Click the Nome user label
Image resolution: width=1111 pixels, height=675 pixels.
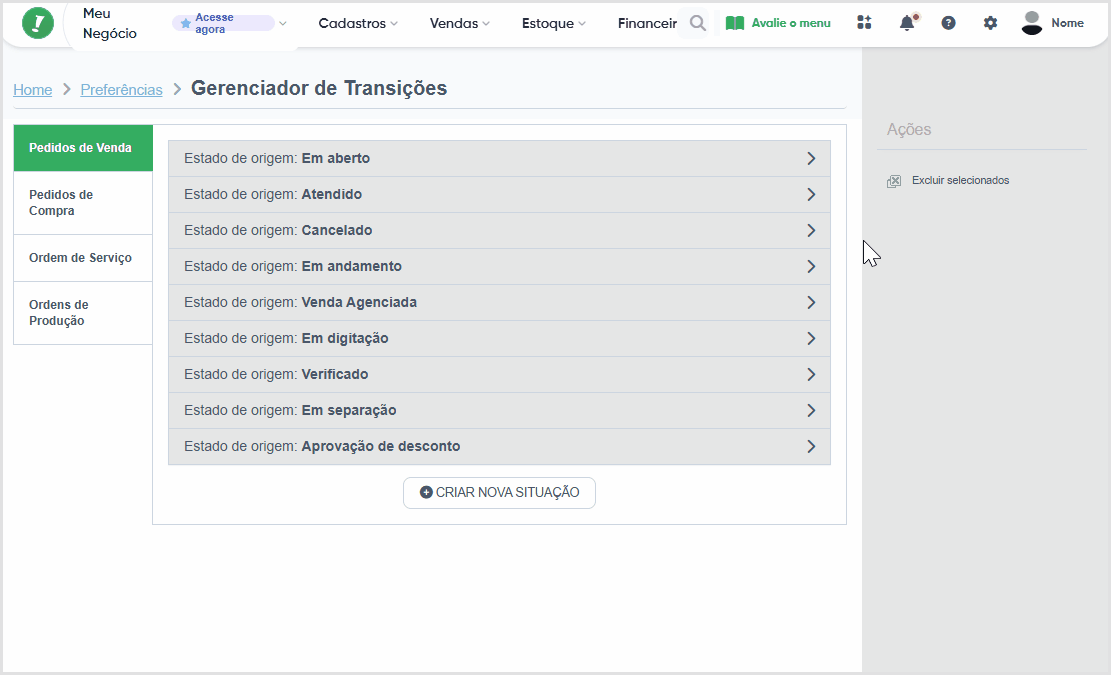tap(1067, 23)
